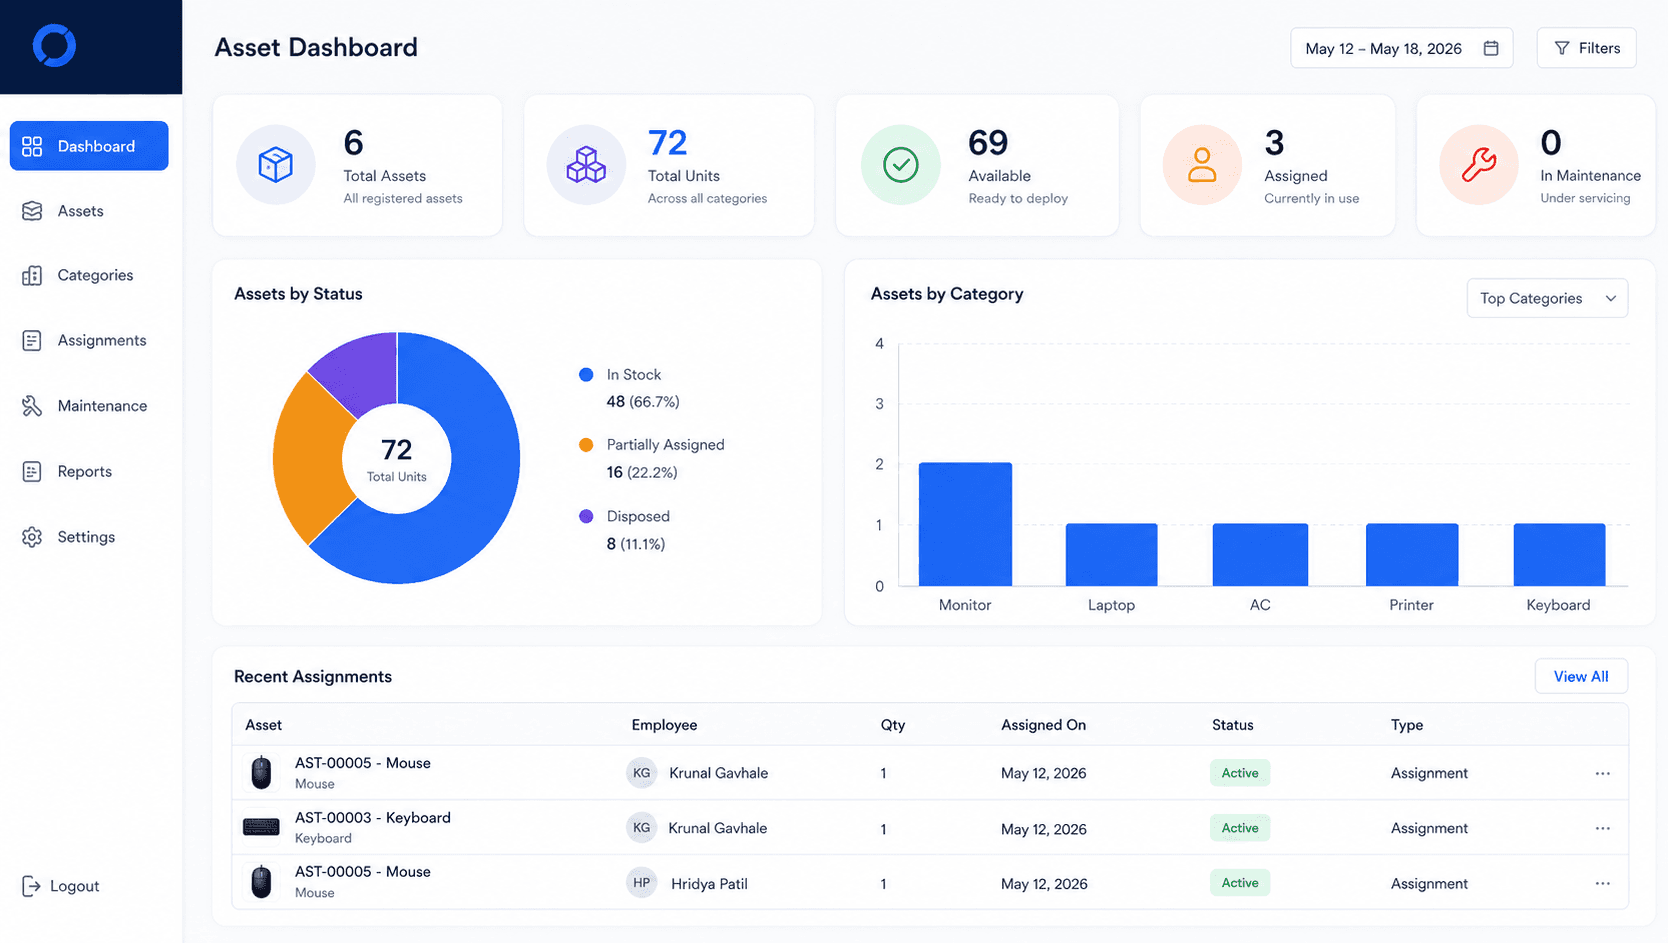Click the Settings gear icon in sidebar
The width and height of the screenshot is (1668, 943).
point(32,537)
